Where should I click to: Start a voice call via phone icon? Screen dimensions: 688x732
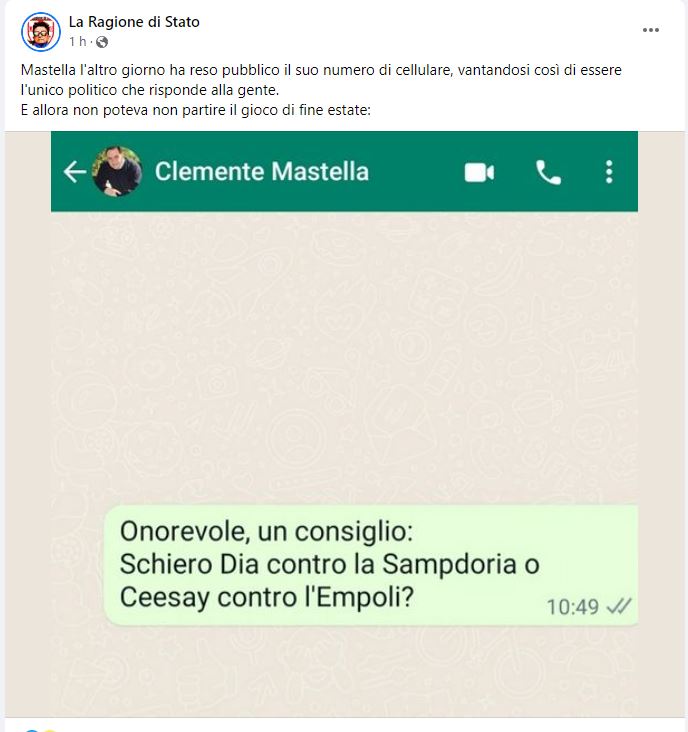click(548, 172)
